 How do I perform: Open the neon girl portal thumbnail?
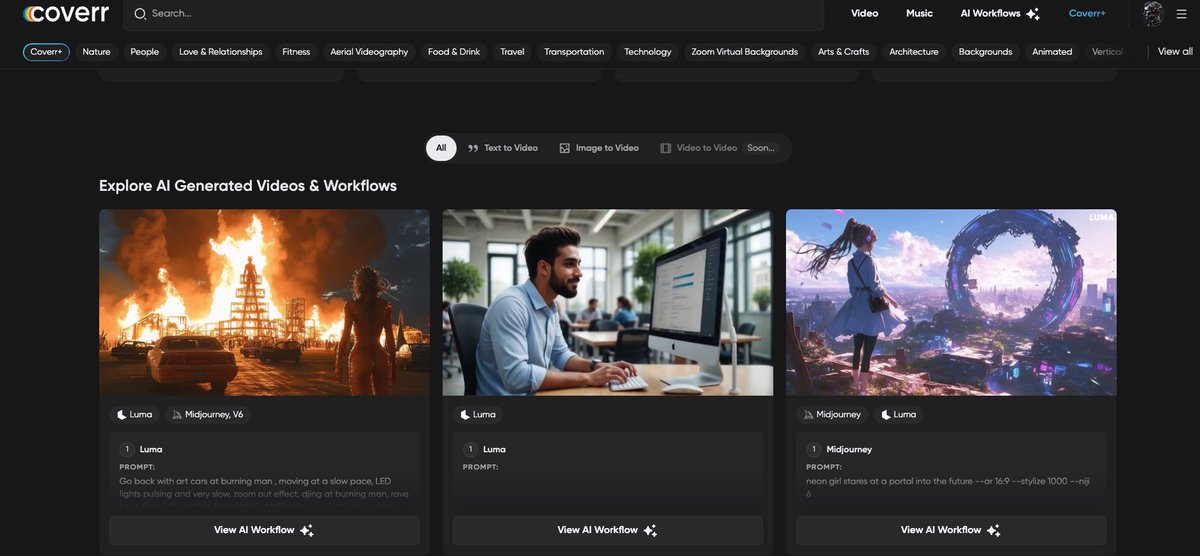point(951,302)
